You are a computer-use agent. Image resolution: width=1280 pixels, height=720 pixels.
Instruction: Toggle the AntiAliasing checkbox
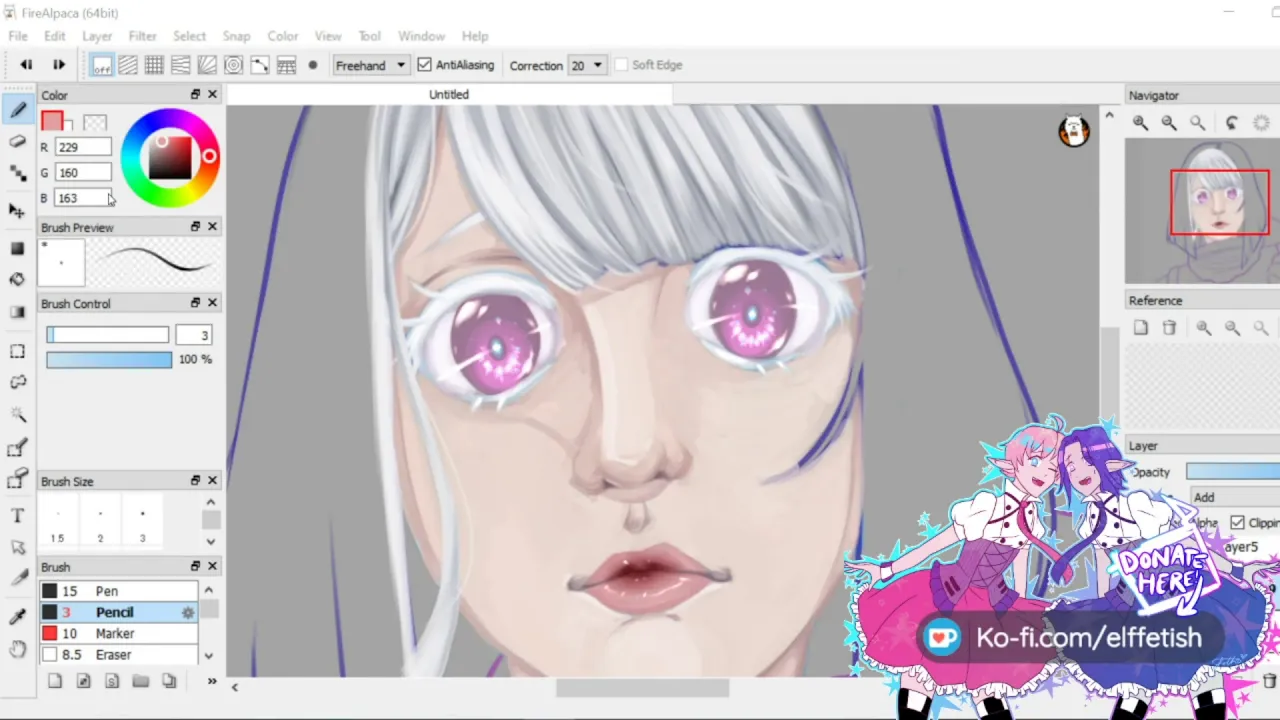click(x=424, y=65)
